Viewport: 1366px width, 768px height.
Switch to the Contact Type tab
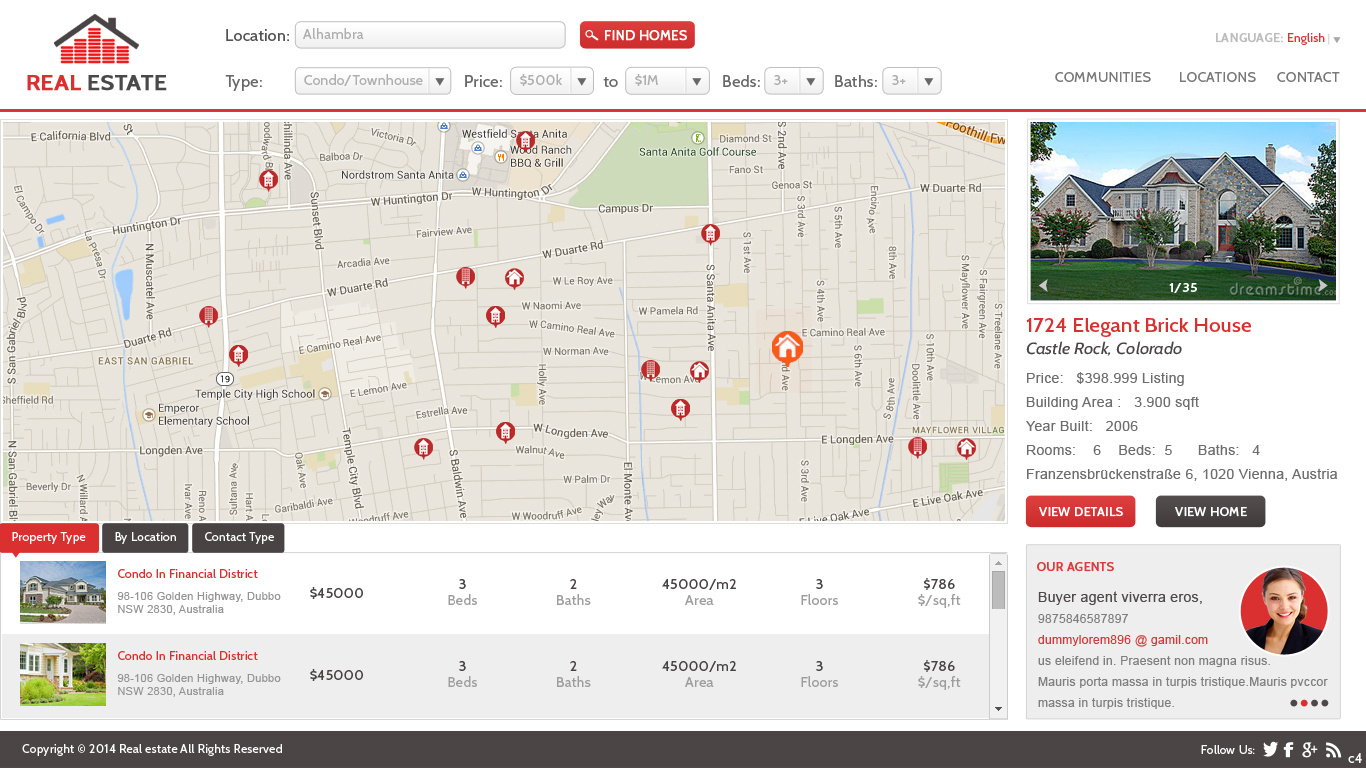(238, 537)
